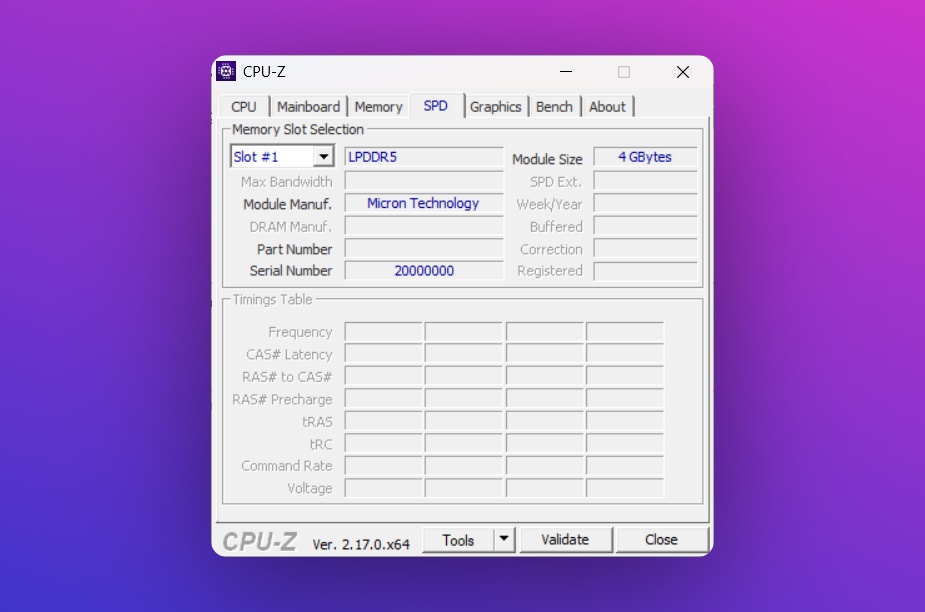Image resolution: width=925 pixels, height=612 pixels.
Task: Open the Graphics tab
Action: tap(496, 107)
